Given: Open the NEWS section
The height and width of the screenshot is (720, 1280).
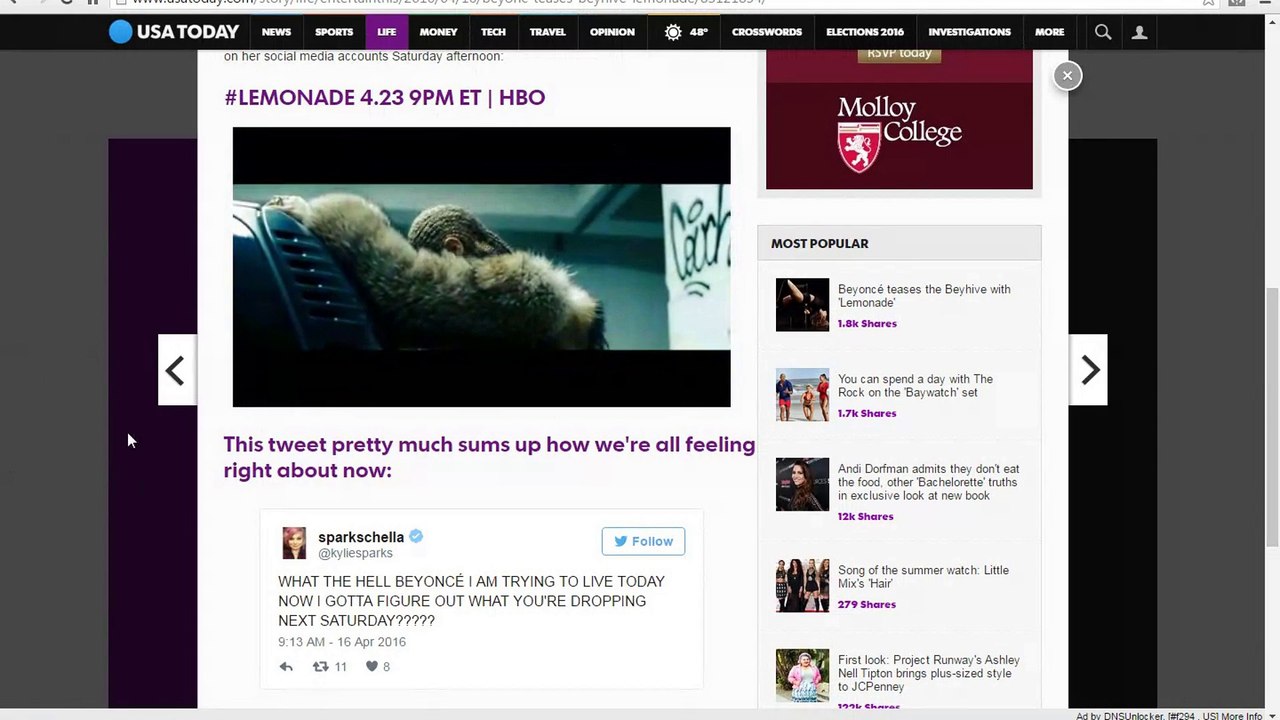Looking at the screenshot, I should (x=276, y=32).
